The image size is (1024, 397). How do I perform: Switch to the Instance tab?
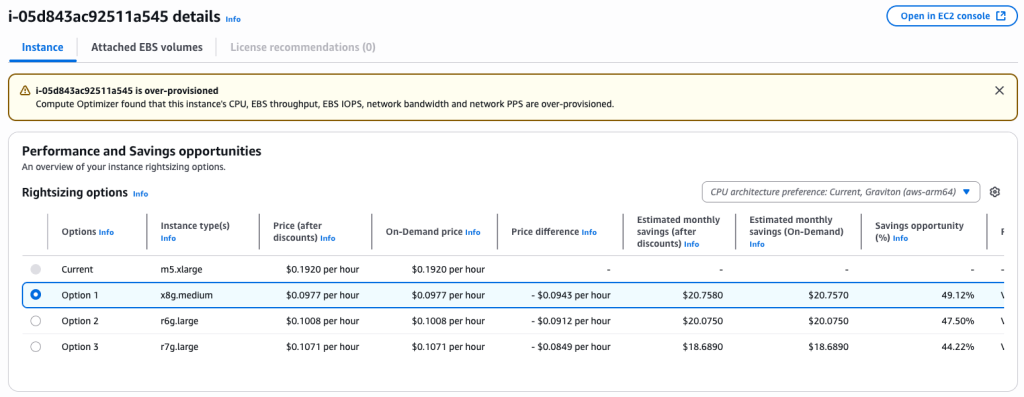click(x=42, y=47)
